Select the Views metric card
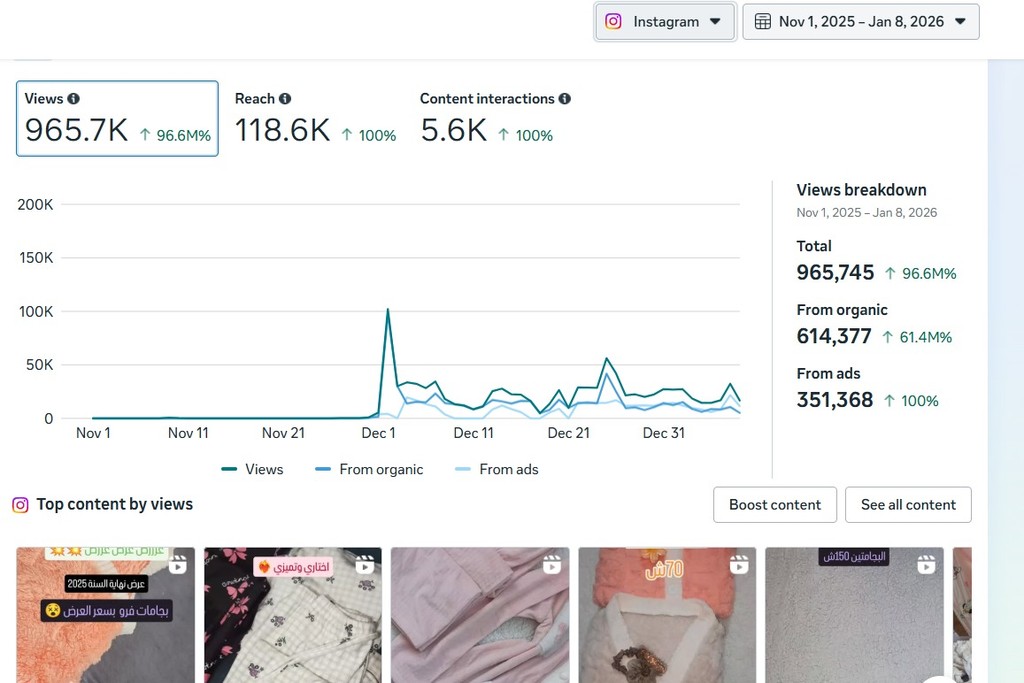Screen dimensions: 1024x683 (117, 118)
